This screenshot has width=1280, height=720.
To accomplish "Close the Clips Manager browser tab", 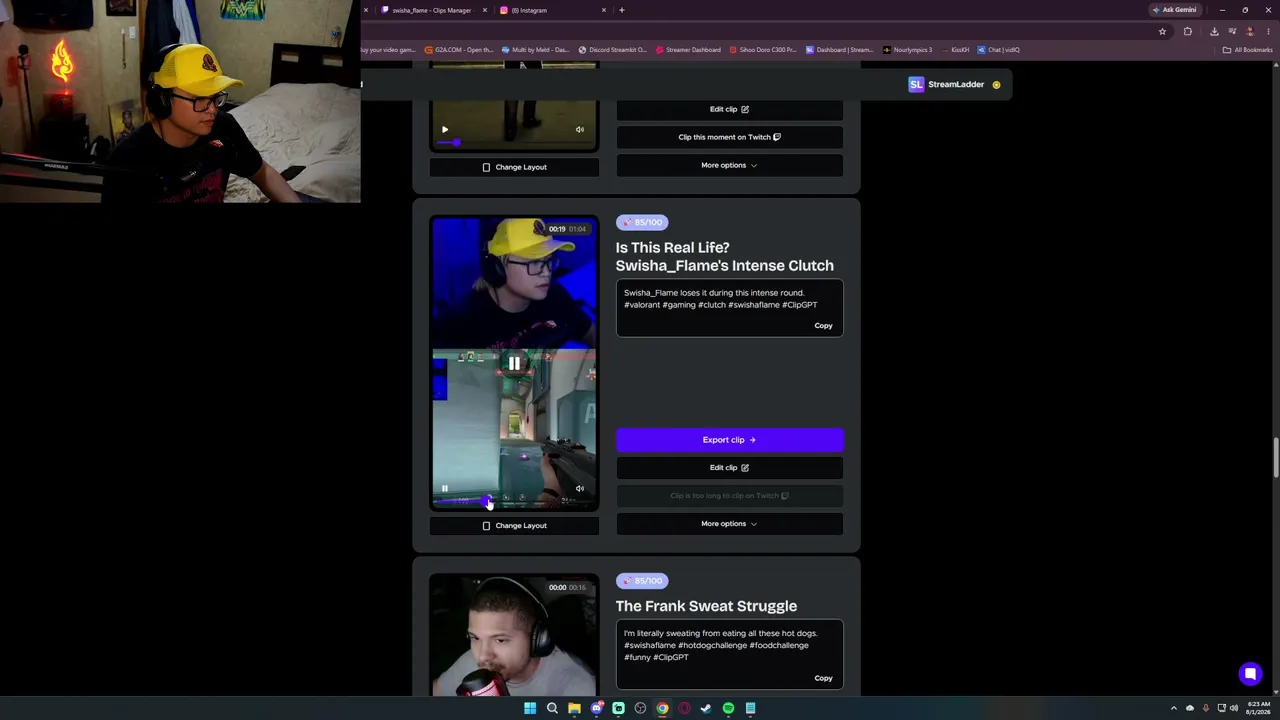I will (x=485, y=10).
